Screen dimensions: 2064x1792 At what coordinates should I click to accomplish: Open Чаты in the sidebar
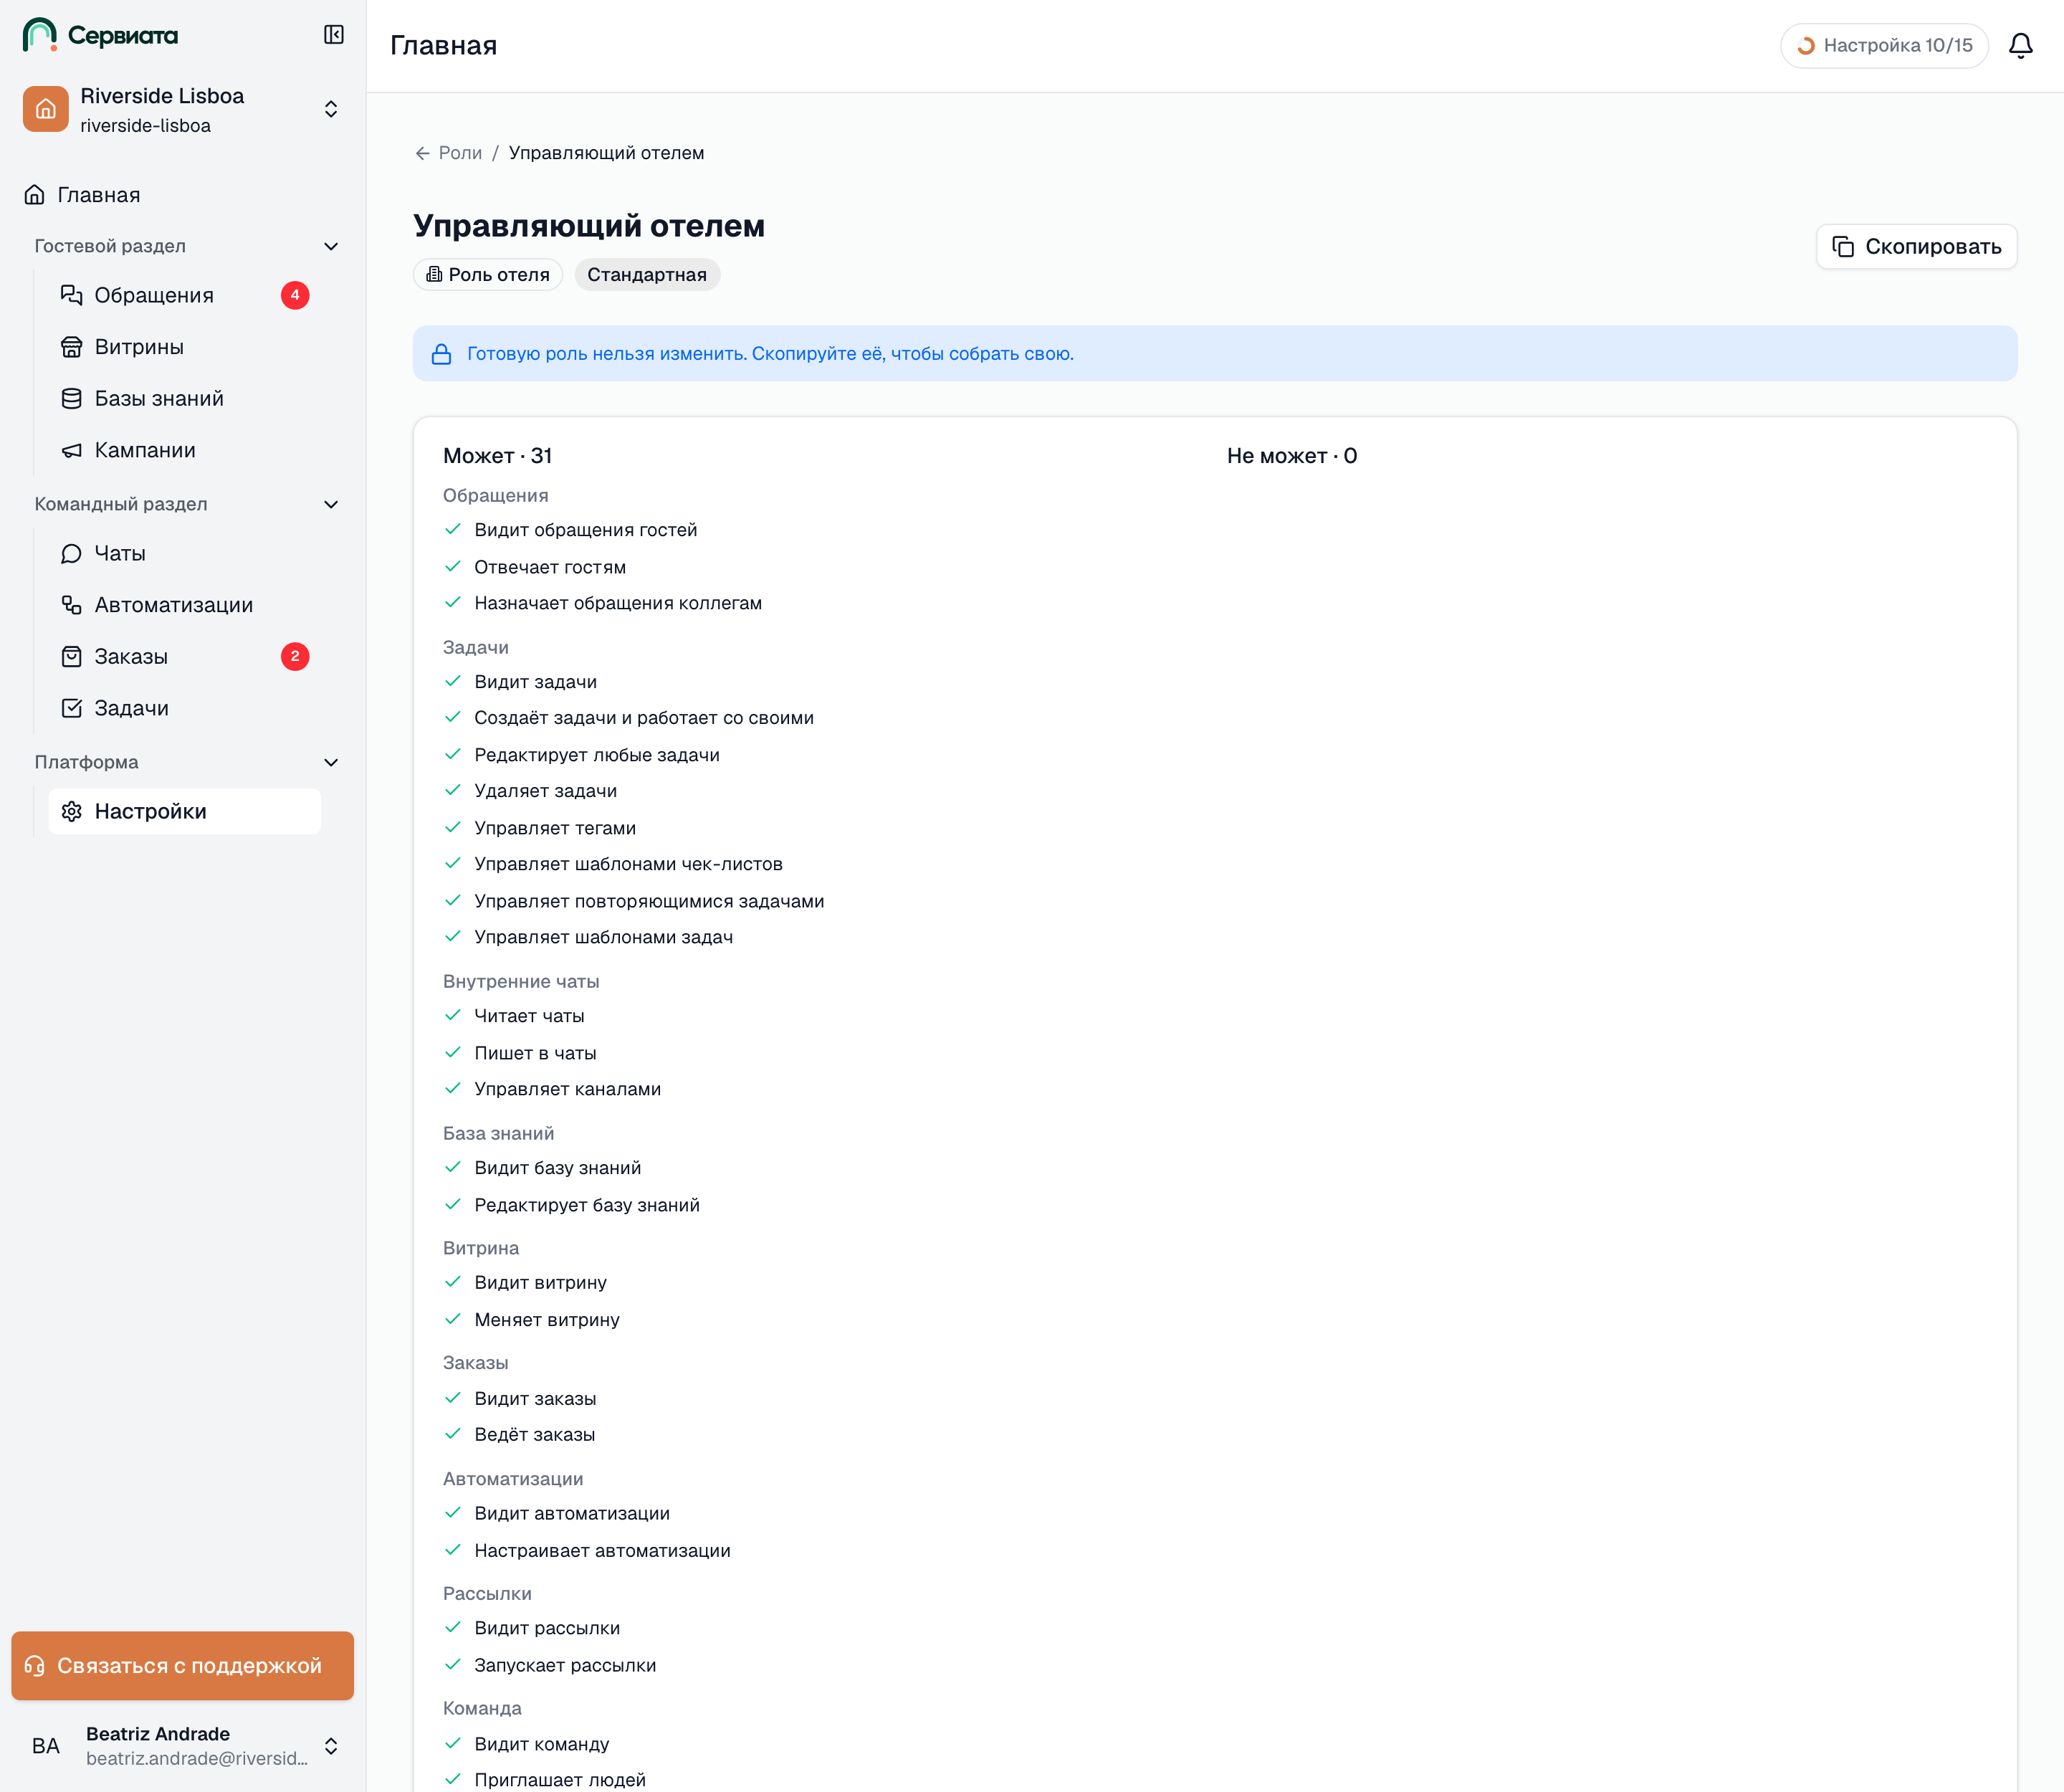(x=185, y=553)
